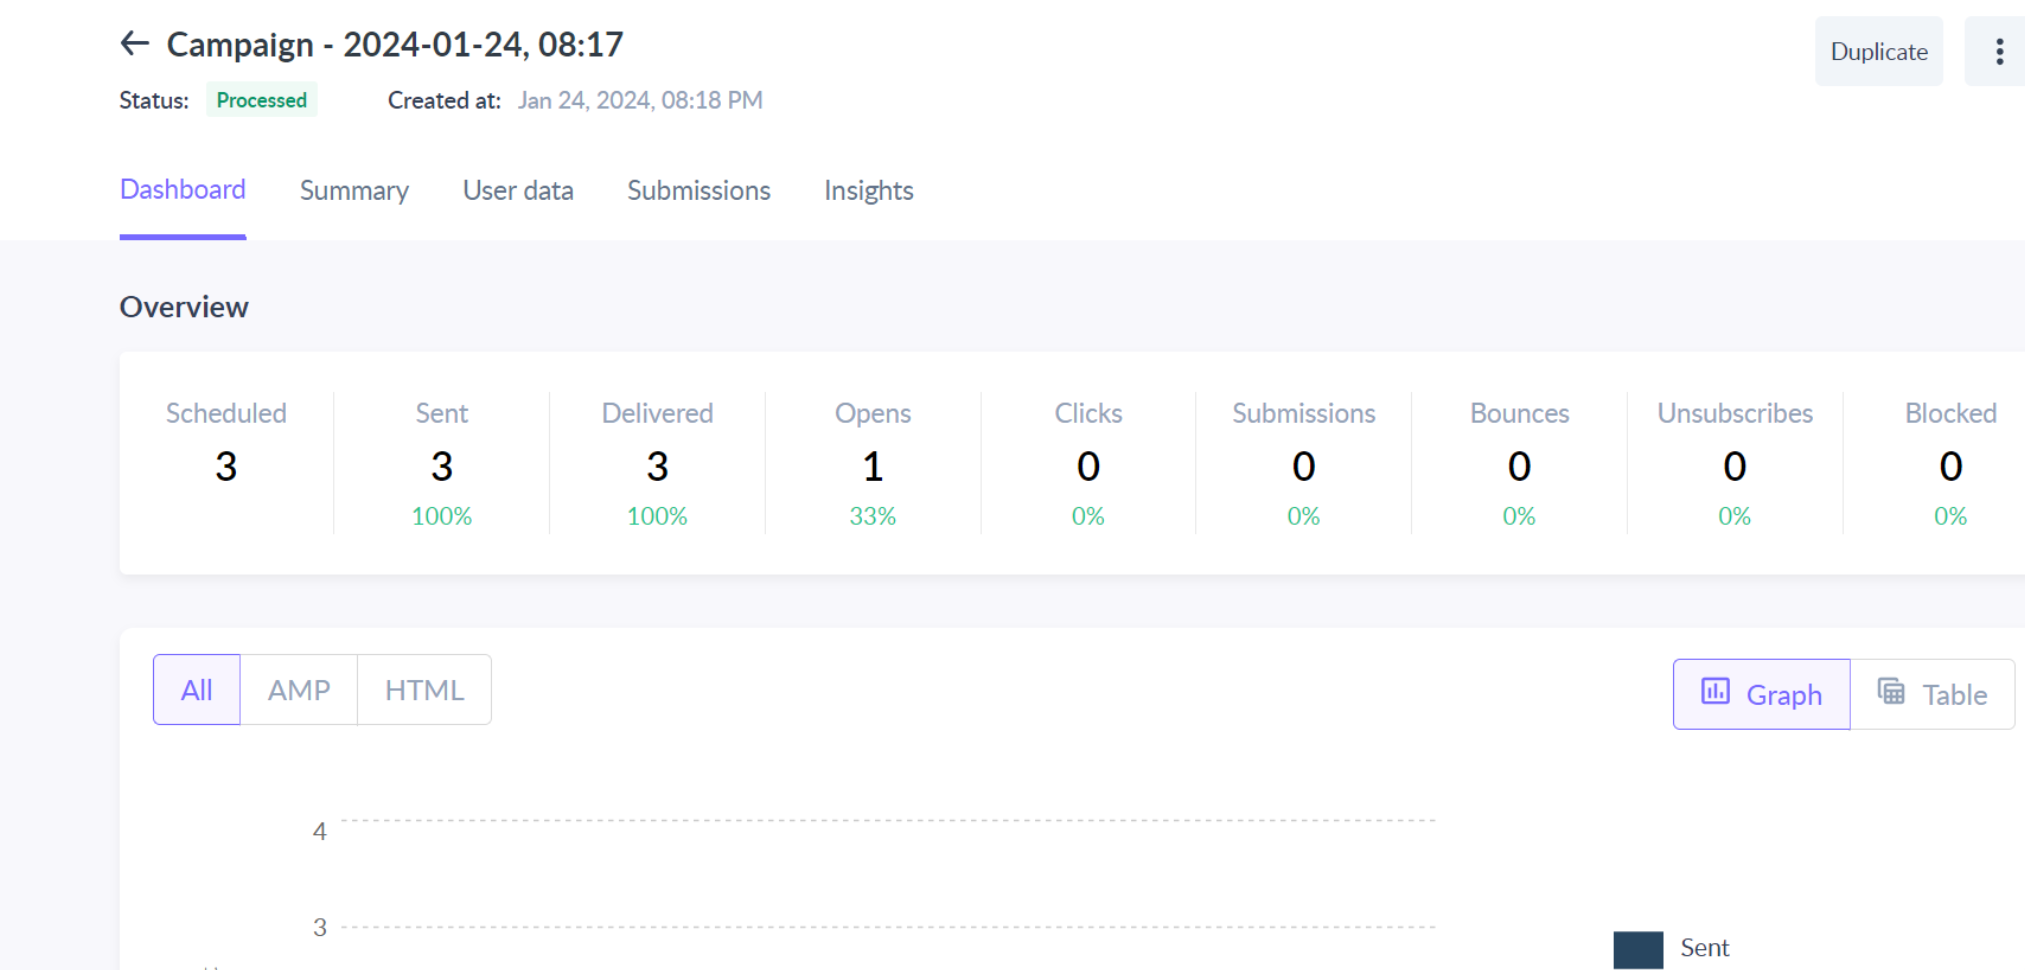Image resolution: width=2025 pixels, height=970 pixels.
Task: Click the Opens count statistic
Action: tap(872, 466)
